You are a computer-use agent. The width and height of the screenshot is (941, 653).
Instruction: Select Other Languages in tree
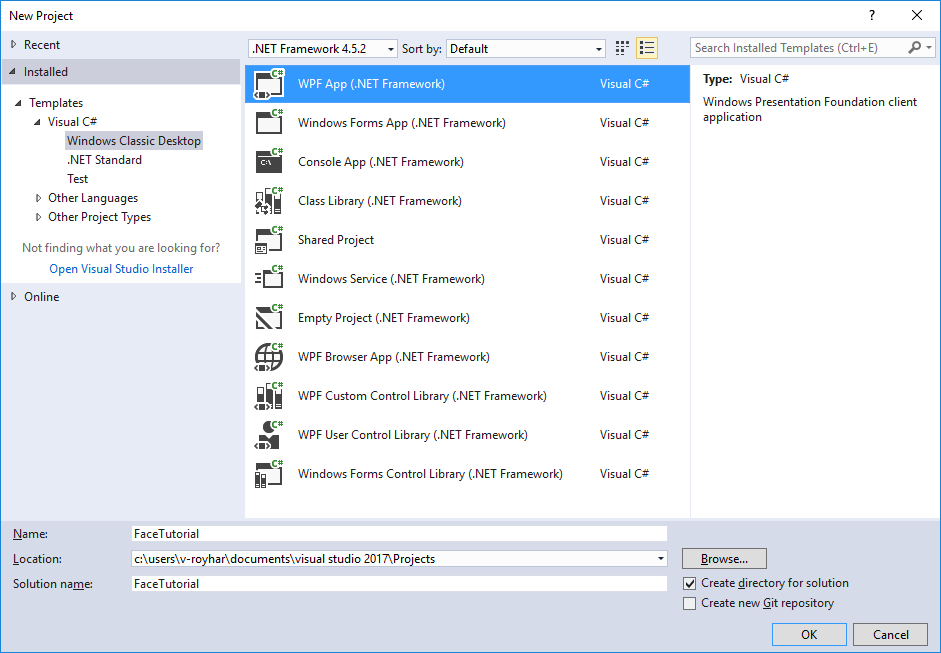(93, 198)
